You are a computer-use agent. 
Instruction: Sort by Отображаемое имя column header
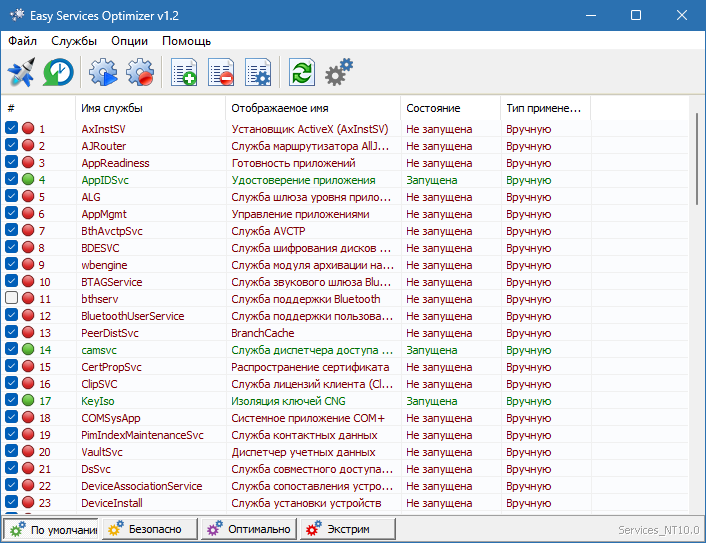(x=313, y=108)
